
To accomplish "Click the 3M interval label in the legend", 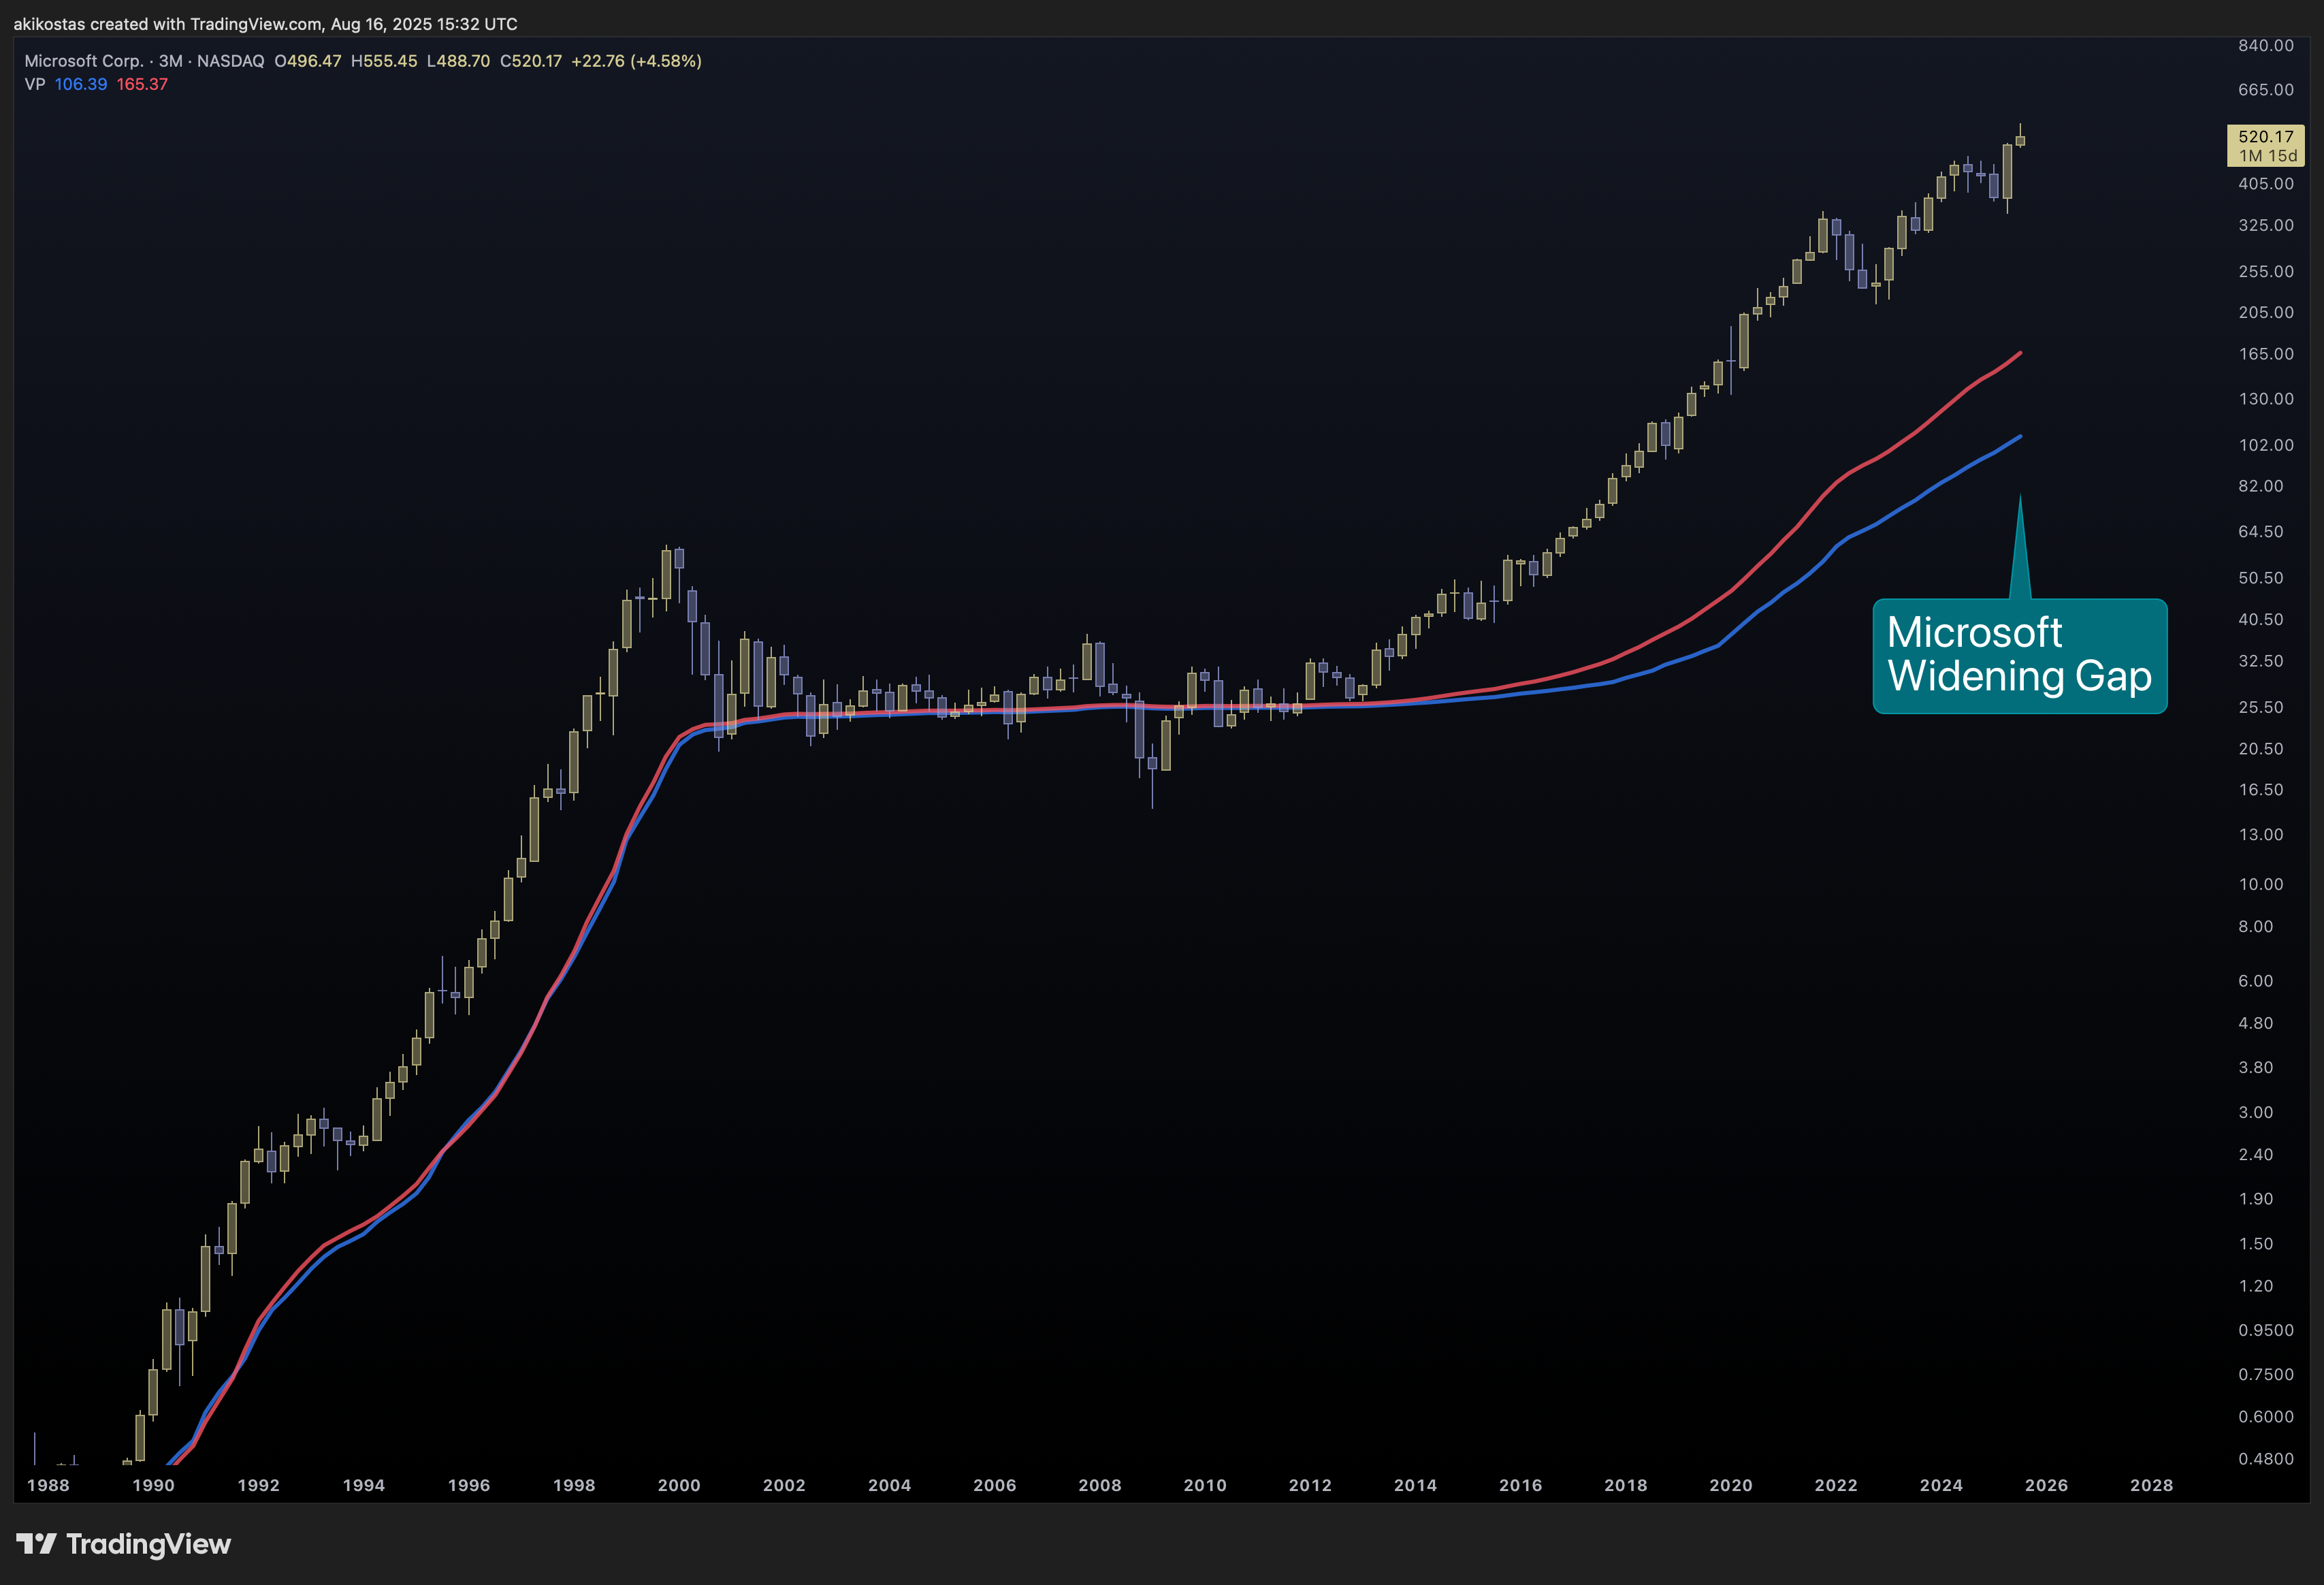I will tap(171, 61).
